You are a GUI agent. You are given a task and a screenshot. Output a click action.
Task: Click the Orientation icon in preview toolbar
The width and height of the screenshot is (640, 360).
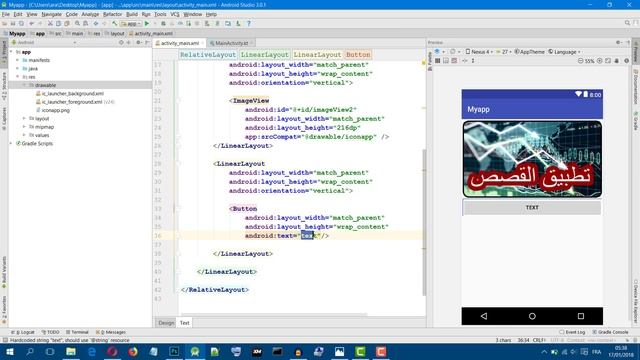(453, 52)
